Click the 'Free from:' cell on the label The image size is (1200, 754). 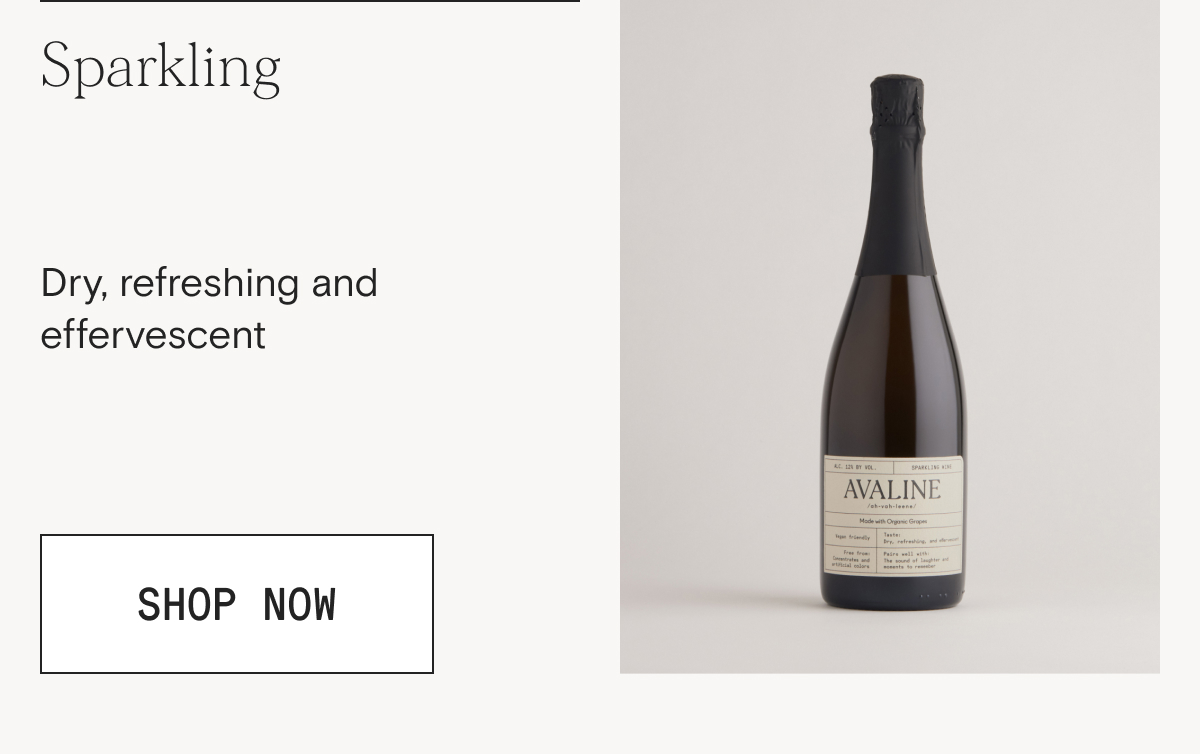[852, 560]
